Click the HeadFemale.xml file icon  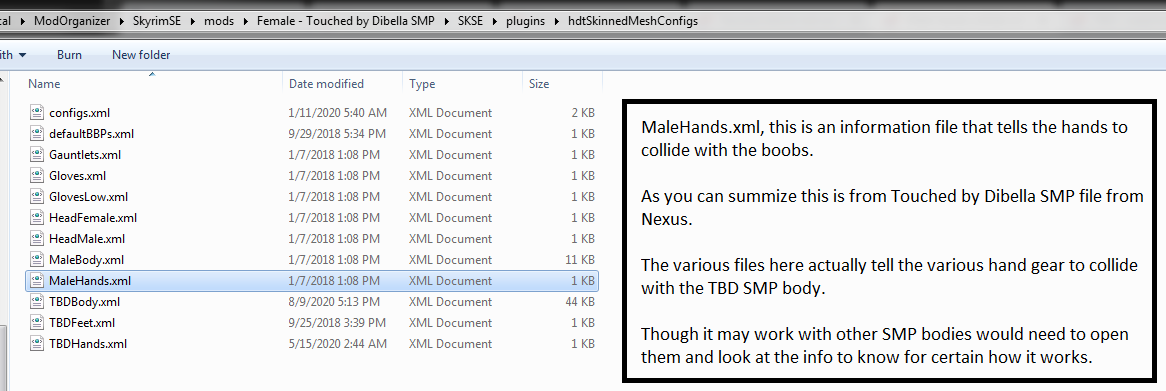37,218
